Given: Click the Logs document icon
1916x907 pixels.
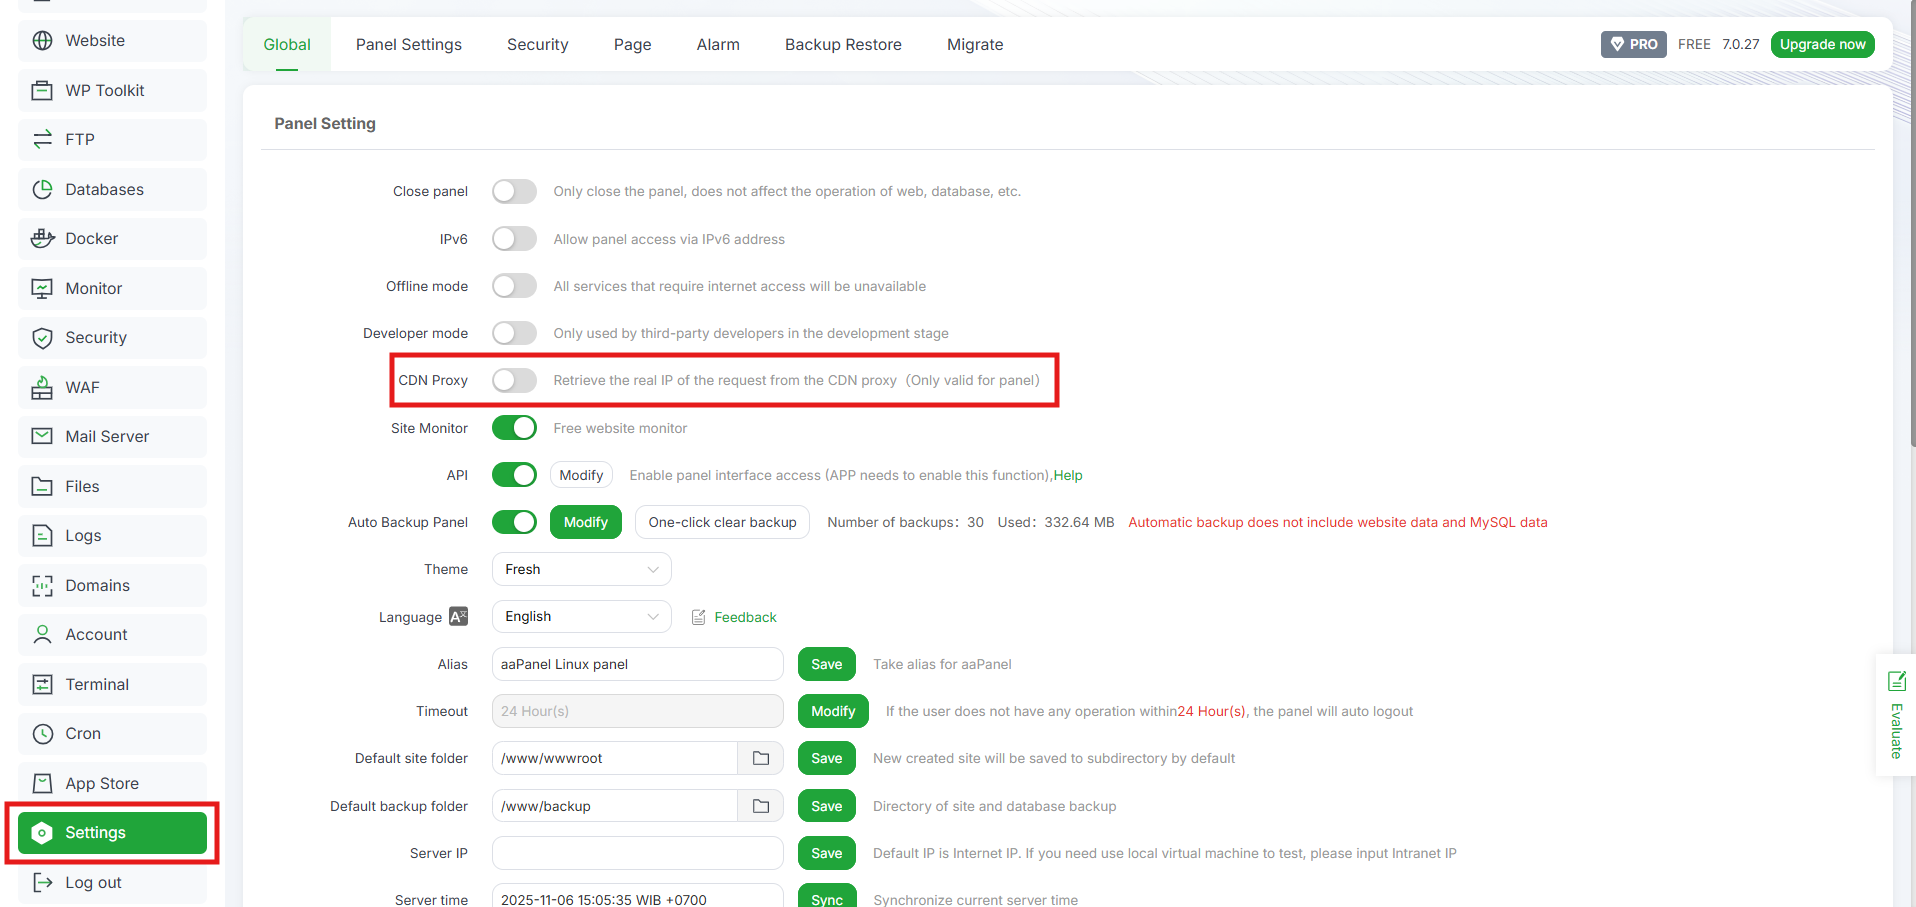Looking at the screenshot, I should pos(42,536).
